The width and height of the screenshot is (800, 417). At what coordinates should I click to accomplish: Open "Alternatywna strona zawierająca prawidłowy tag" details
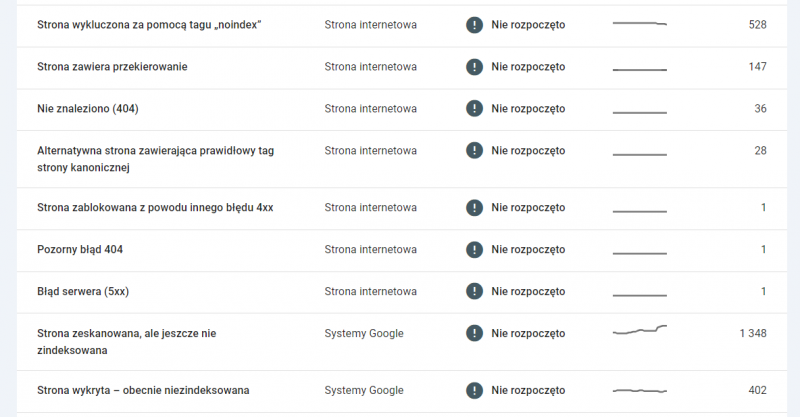(155, 151)
